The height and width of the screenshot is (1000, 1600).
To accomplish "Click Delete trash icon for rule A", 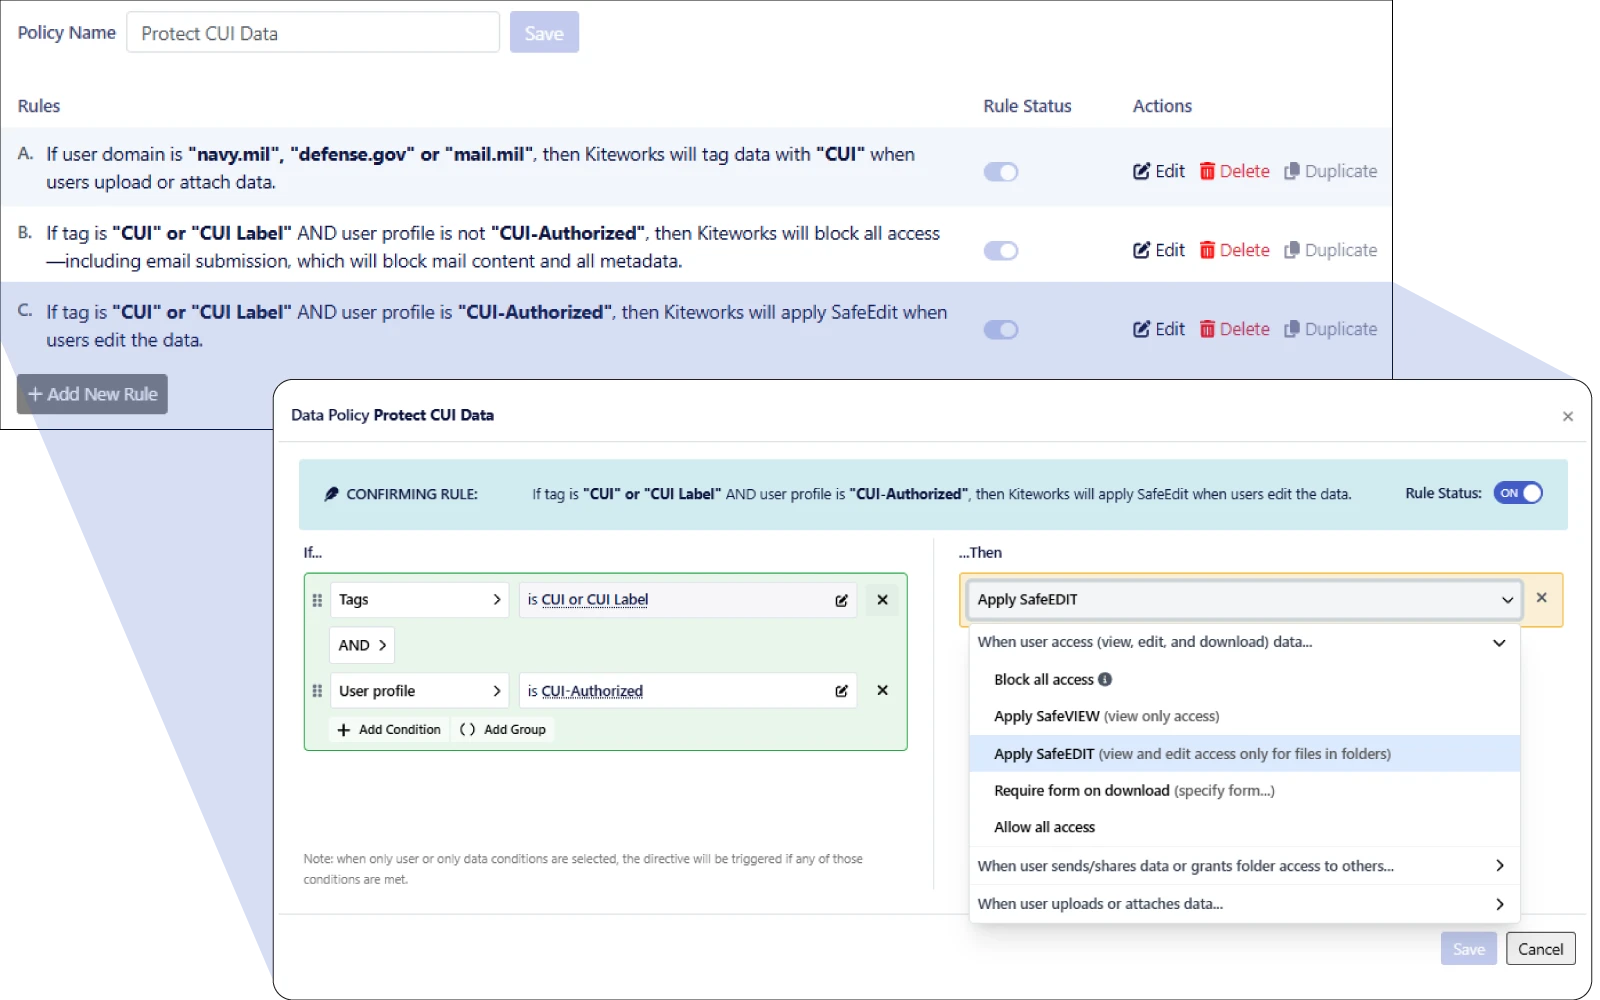I will coord(1207,171).
